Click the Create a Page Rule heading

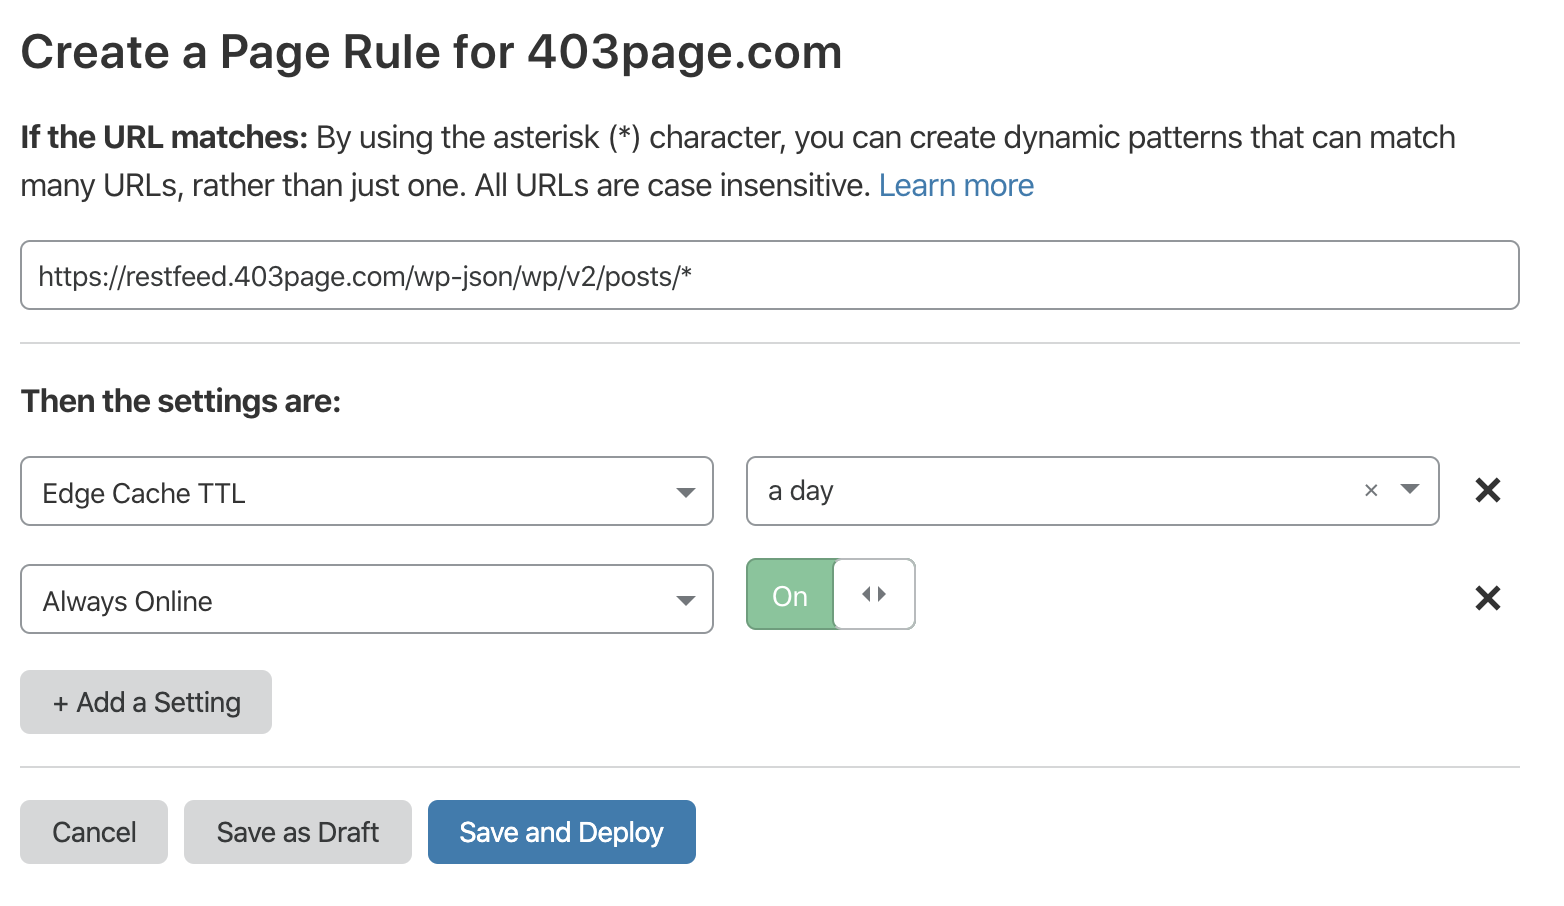(x=431, y=52)
